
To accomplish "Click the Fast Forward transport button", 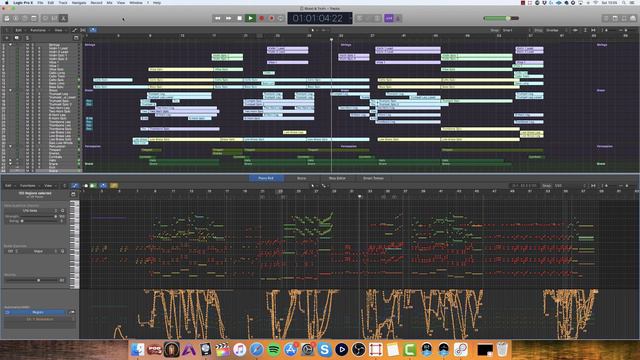I will point(229,18).
